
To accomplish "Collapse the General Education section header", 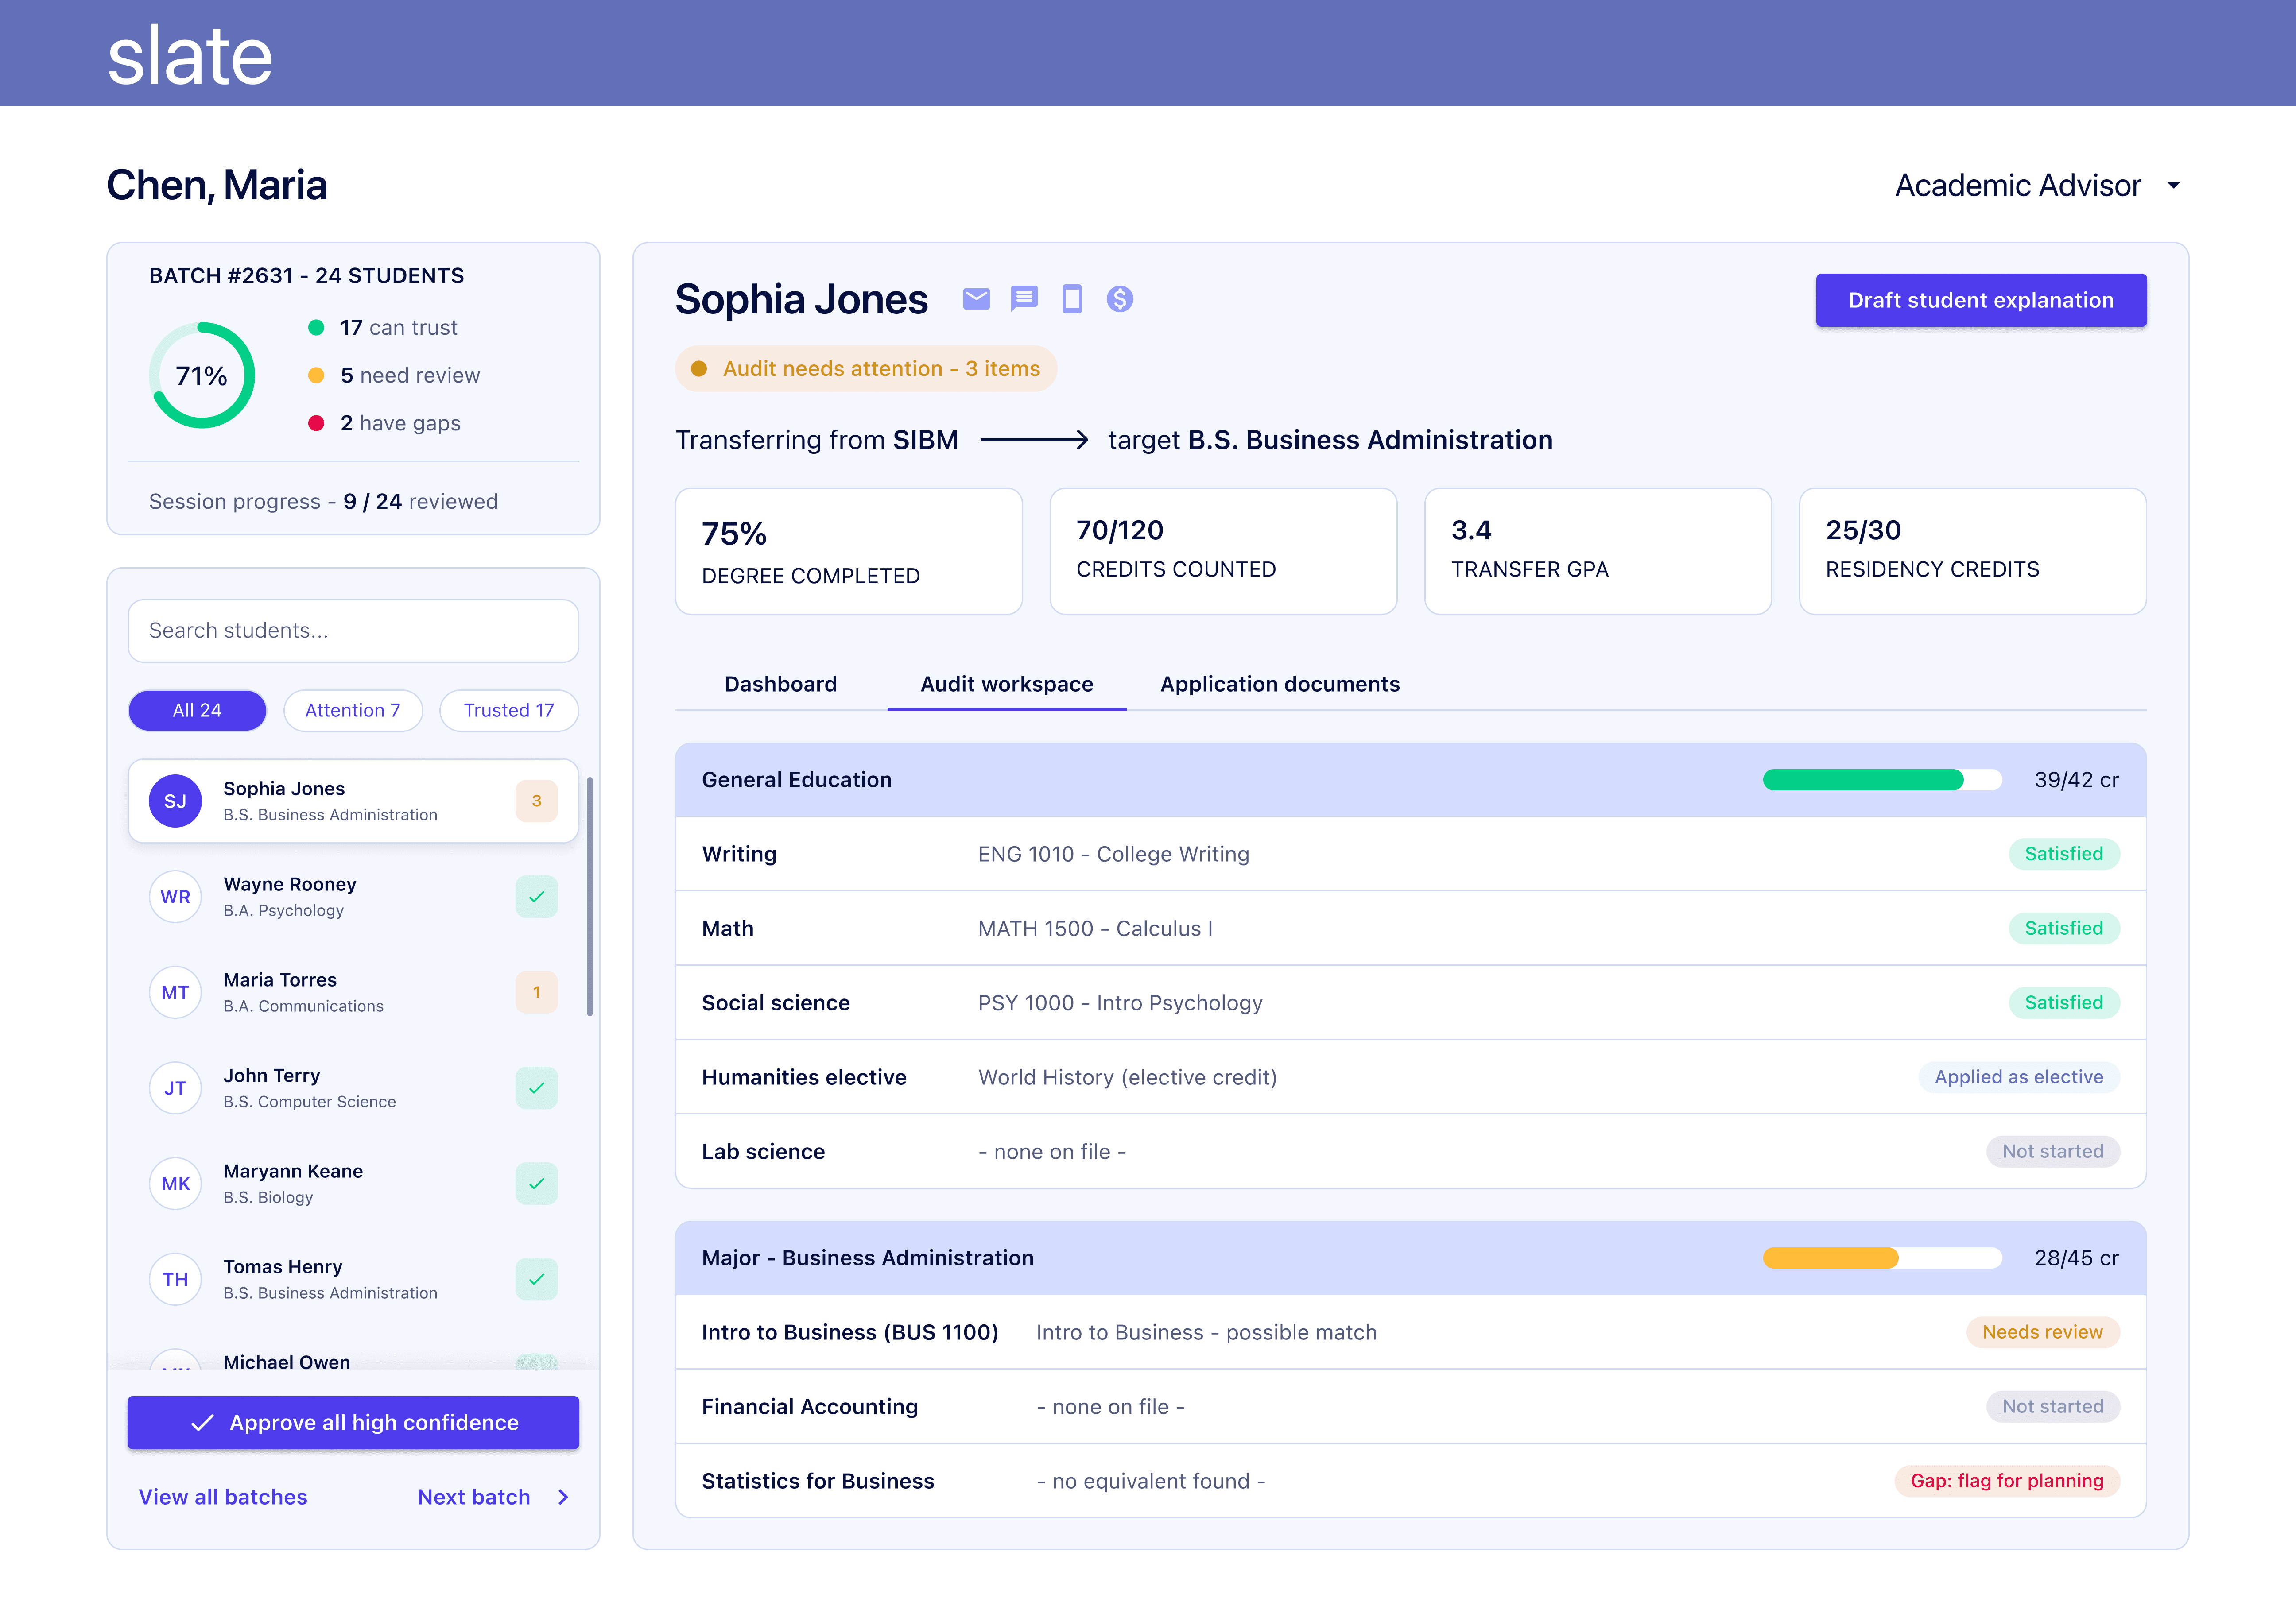I will point(1411,780).
